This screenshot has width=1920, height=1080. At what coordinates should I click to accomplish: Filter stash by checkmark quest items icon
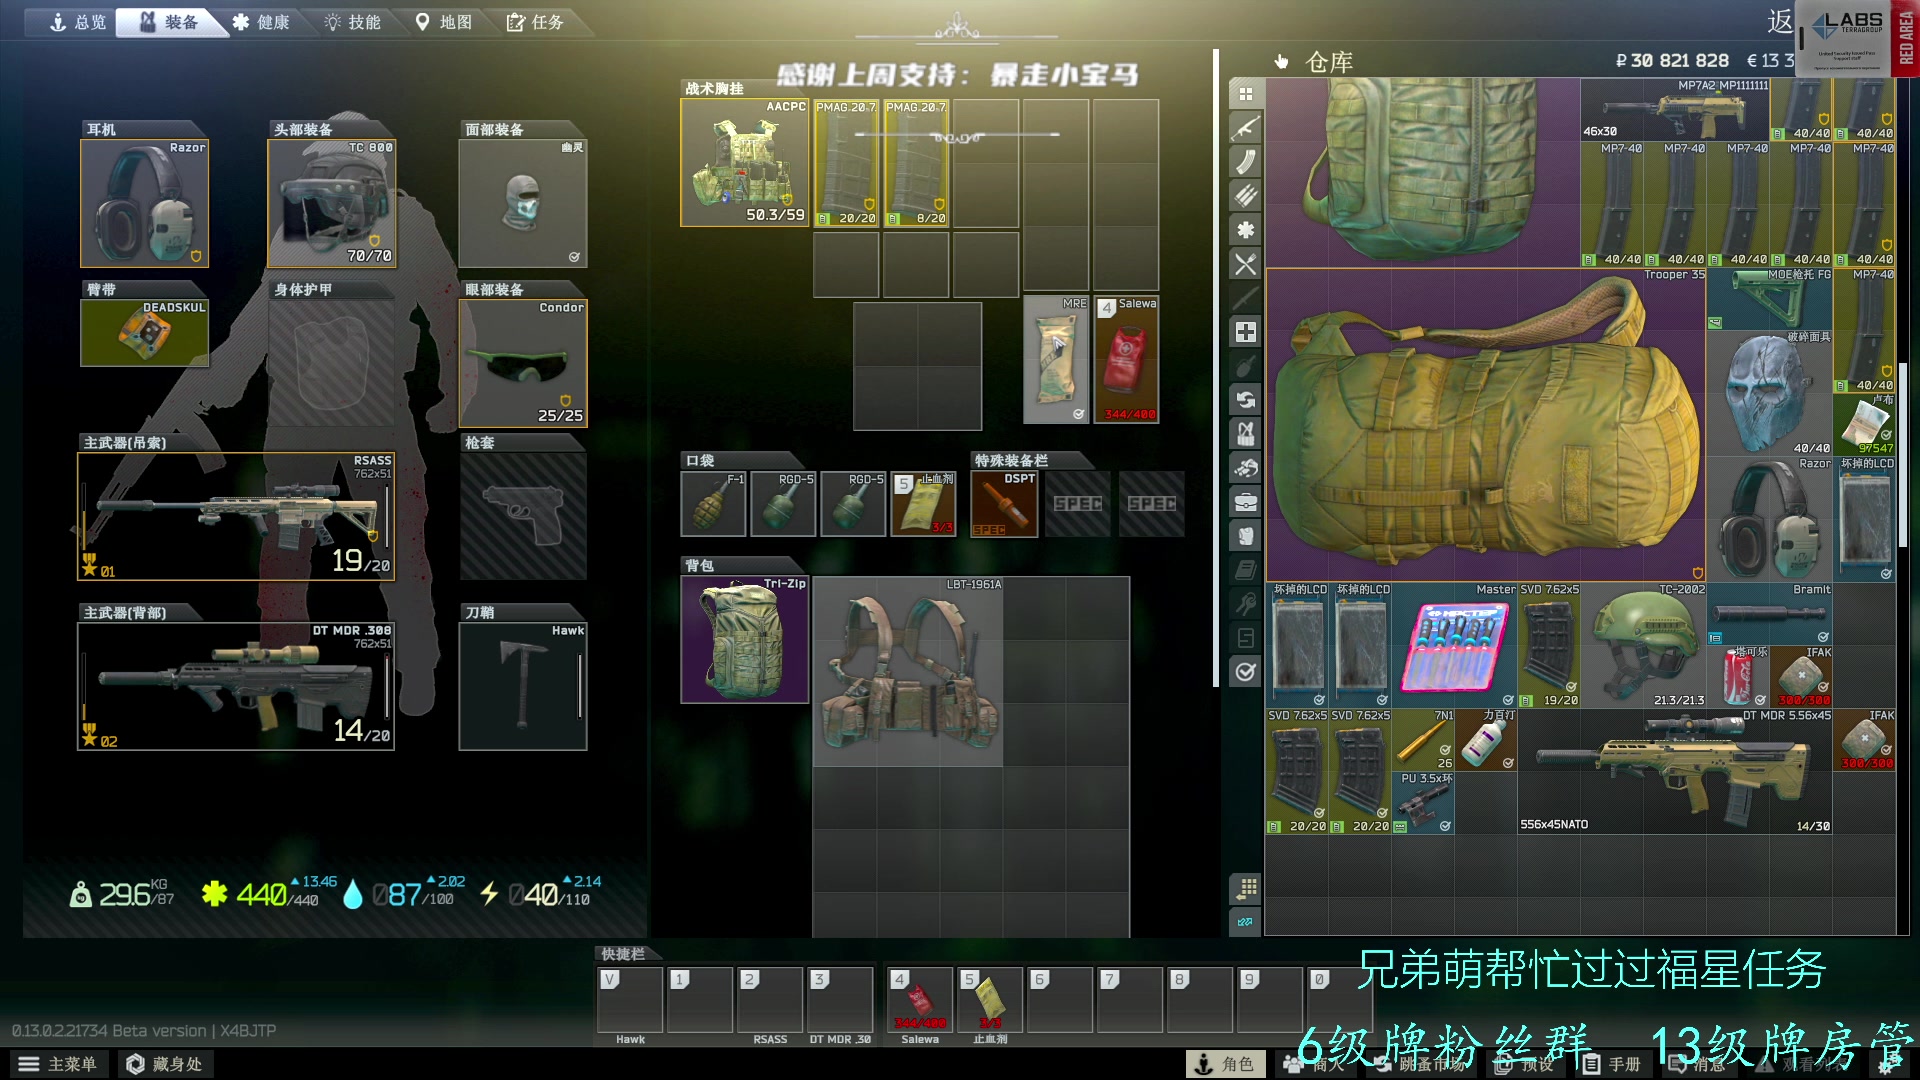[x=1245, y=672]
